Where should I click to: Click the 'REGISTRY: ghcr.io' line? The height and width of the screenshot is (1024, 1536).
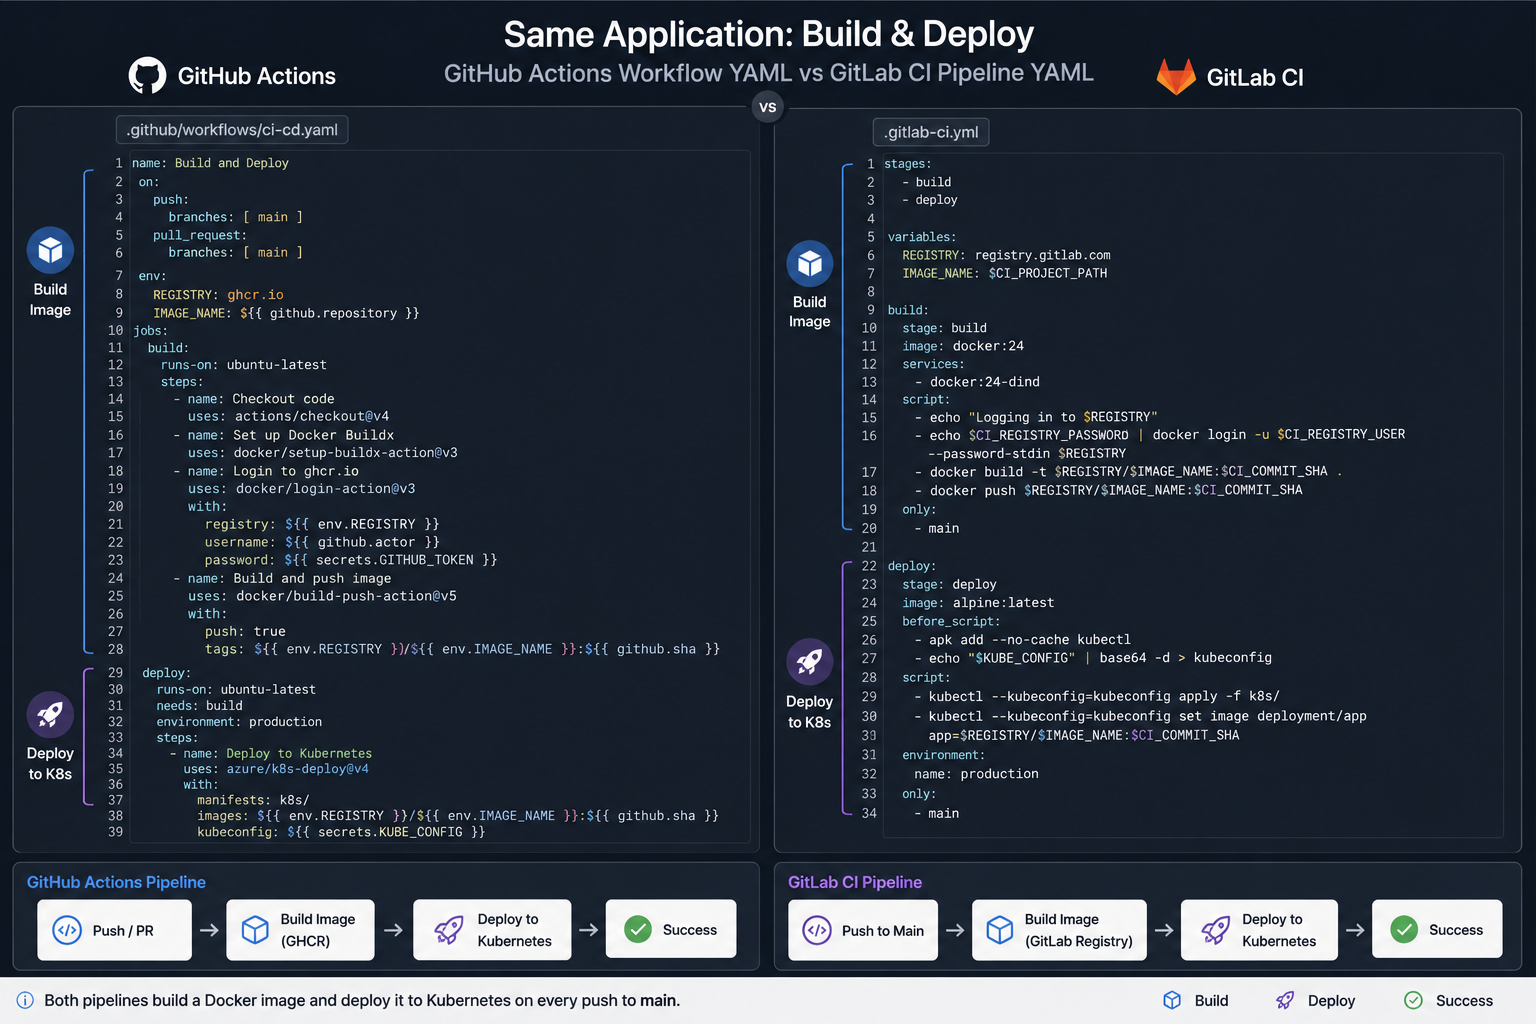(218, 295)
